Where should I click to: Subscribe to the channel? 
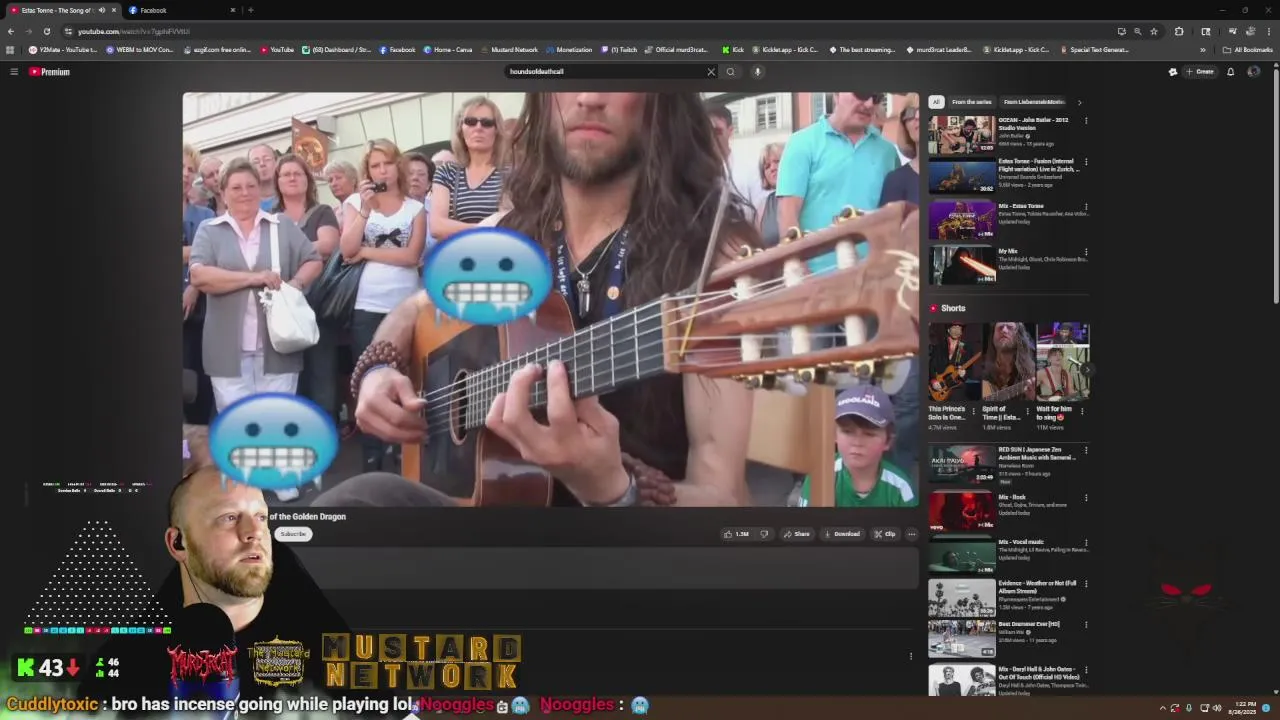click(x=293, y=534)
